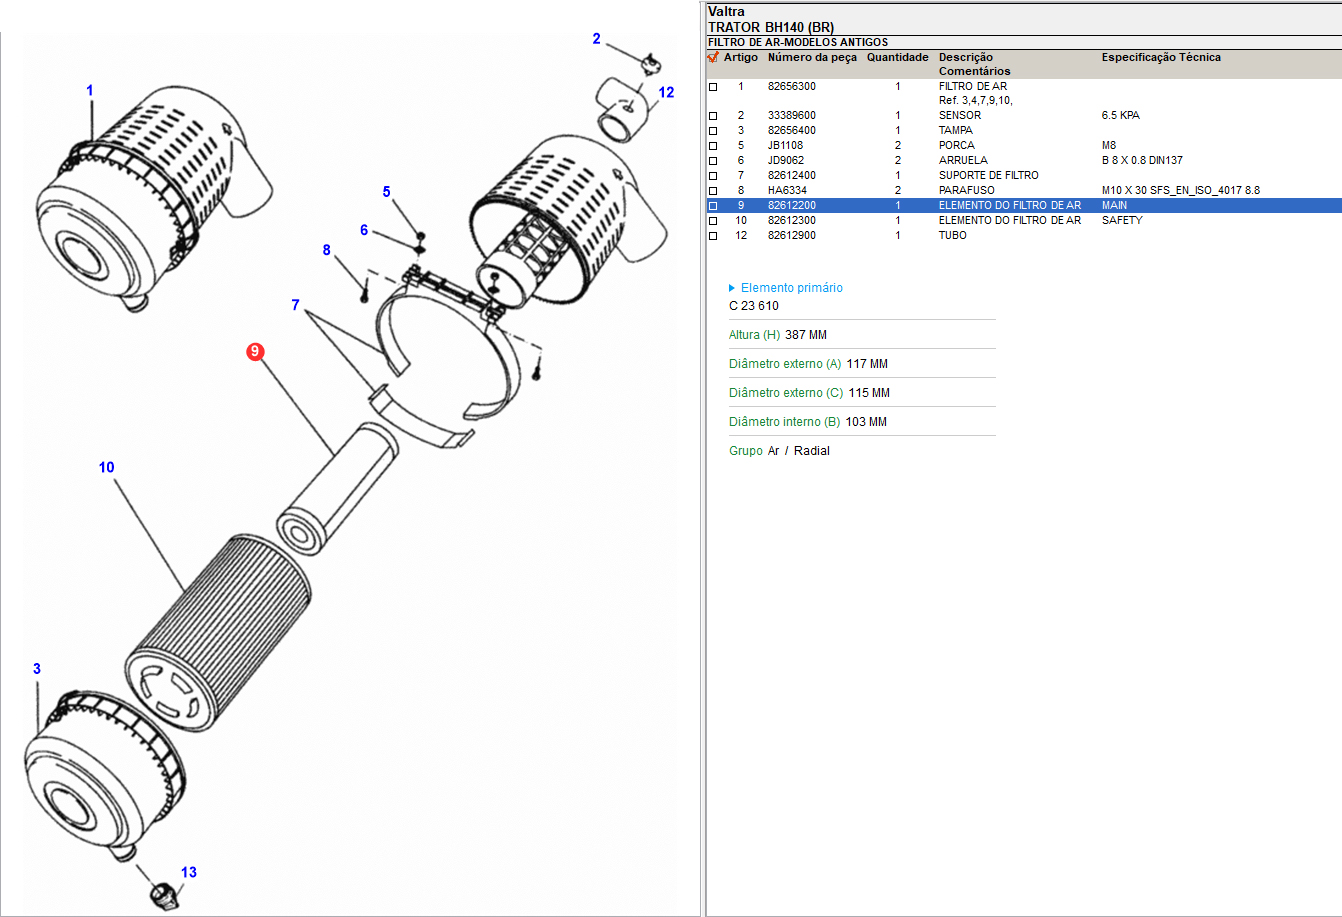The height and width of the screenshot is (917, 1342).
Task: Click callout number 13 near the drain valve
Action: [188, 872]
